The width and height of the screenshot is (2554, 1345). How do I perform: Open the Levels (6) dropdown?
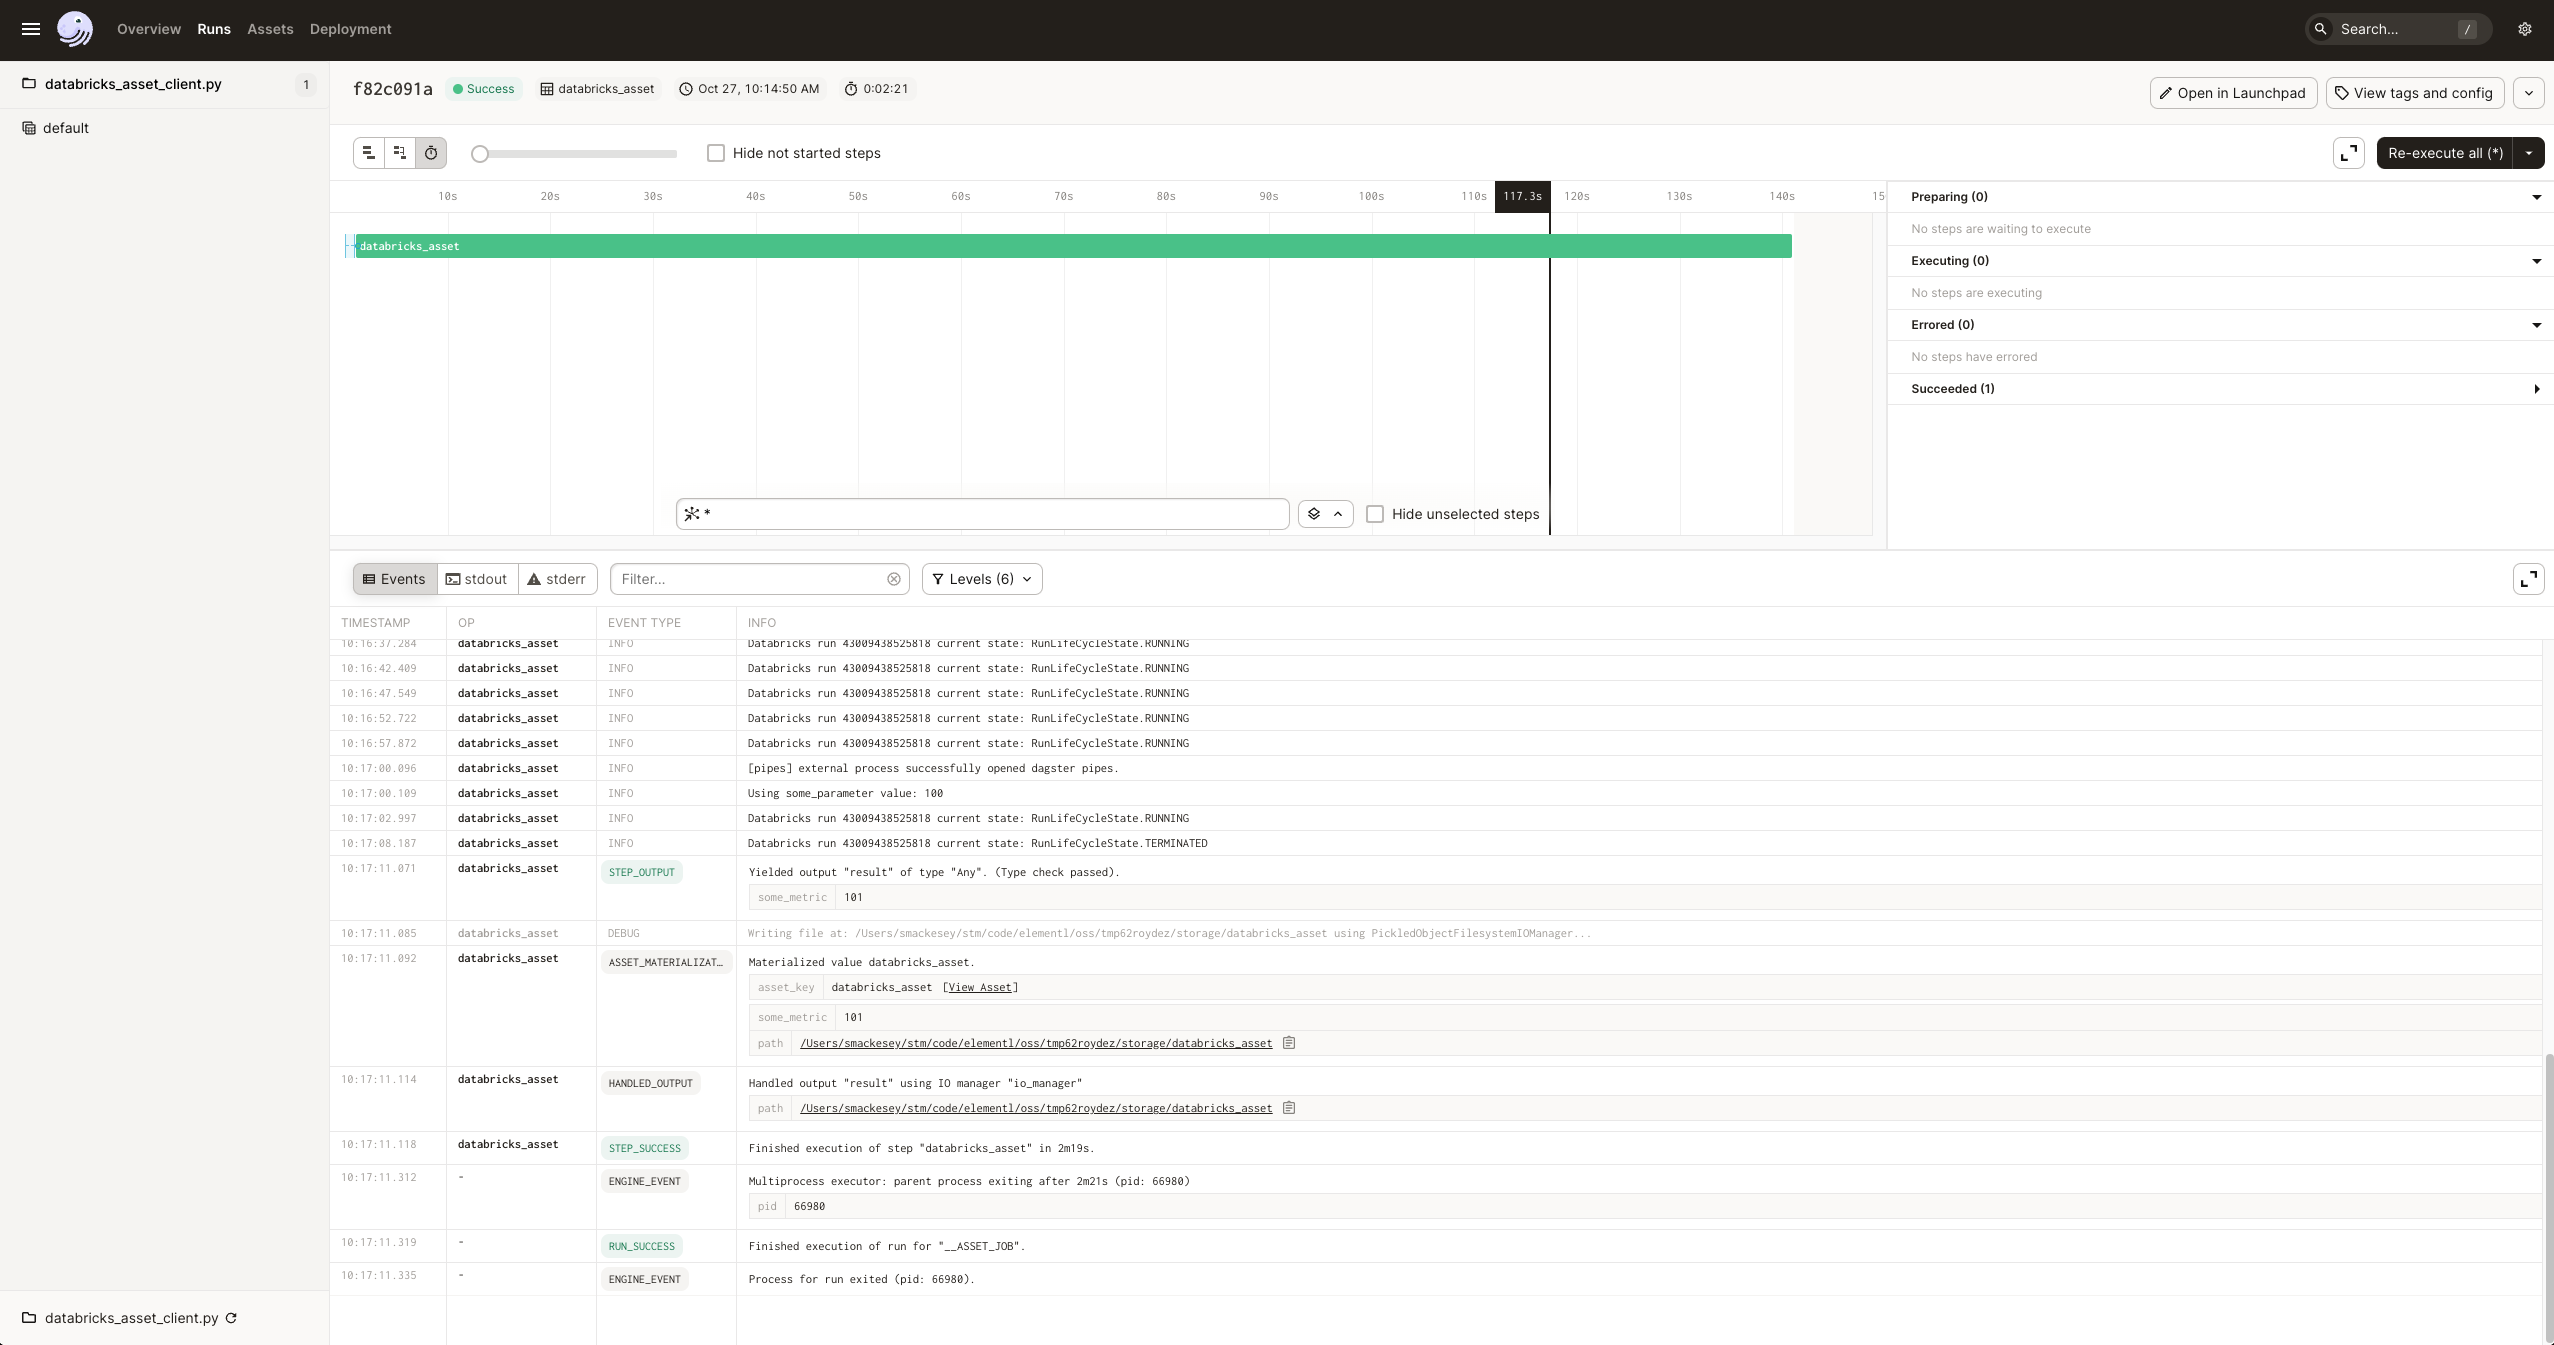click(x=981, y=579)
